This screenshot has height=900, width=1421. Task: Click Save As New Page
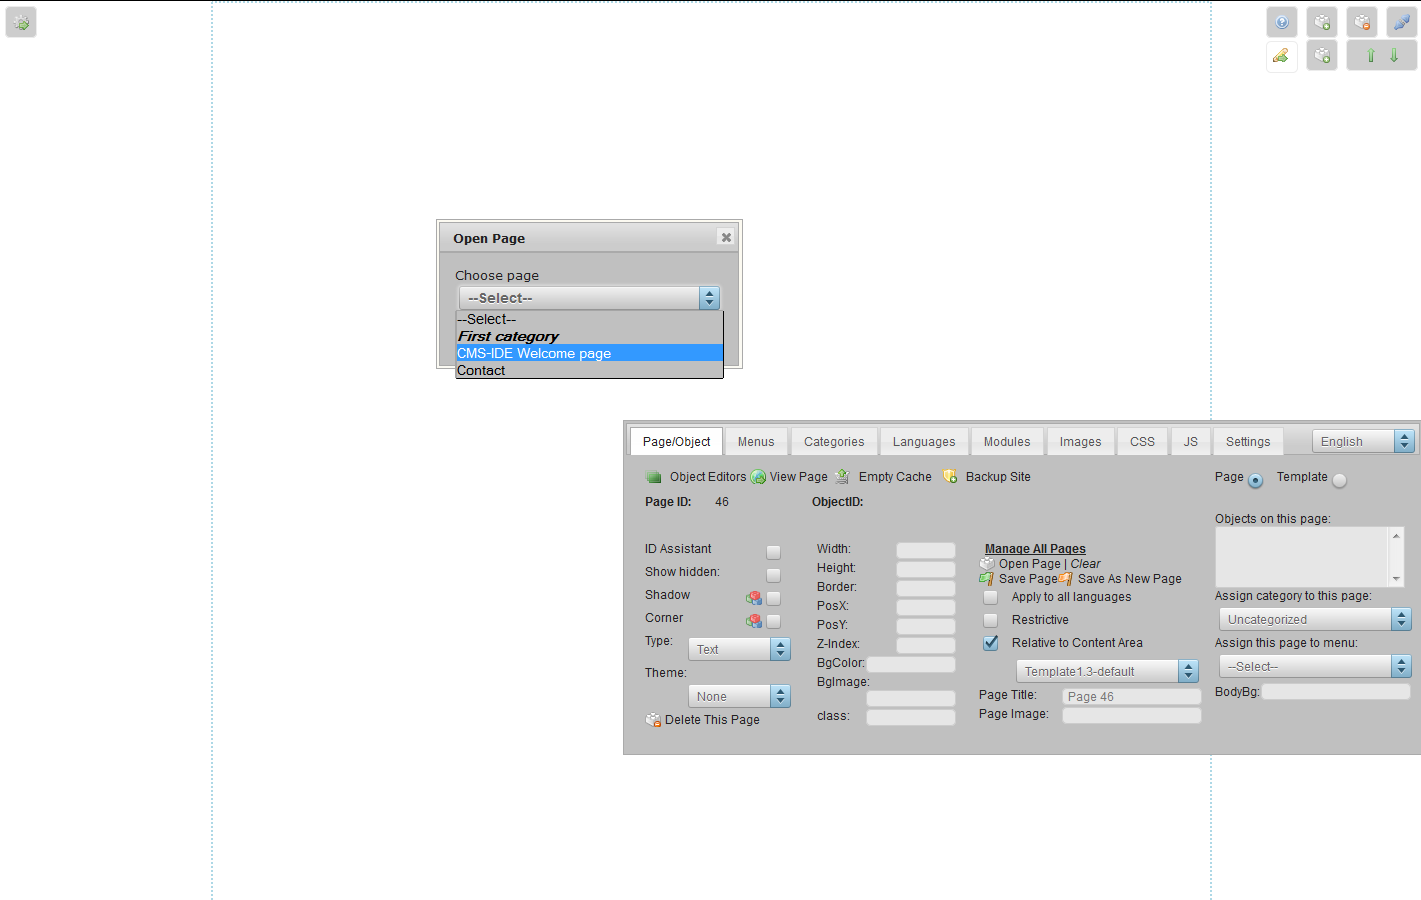pyautogui.click(x=1128, y=578)
